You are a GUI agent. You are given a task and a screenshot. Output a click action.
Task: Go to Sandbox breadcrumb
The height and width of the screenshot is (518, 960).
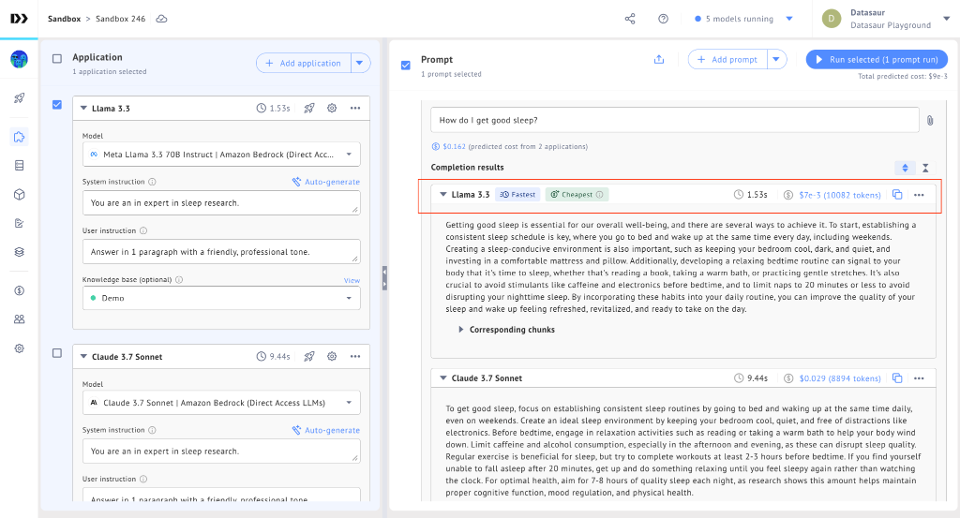[x=64, y=19]
